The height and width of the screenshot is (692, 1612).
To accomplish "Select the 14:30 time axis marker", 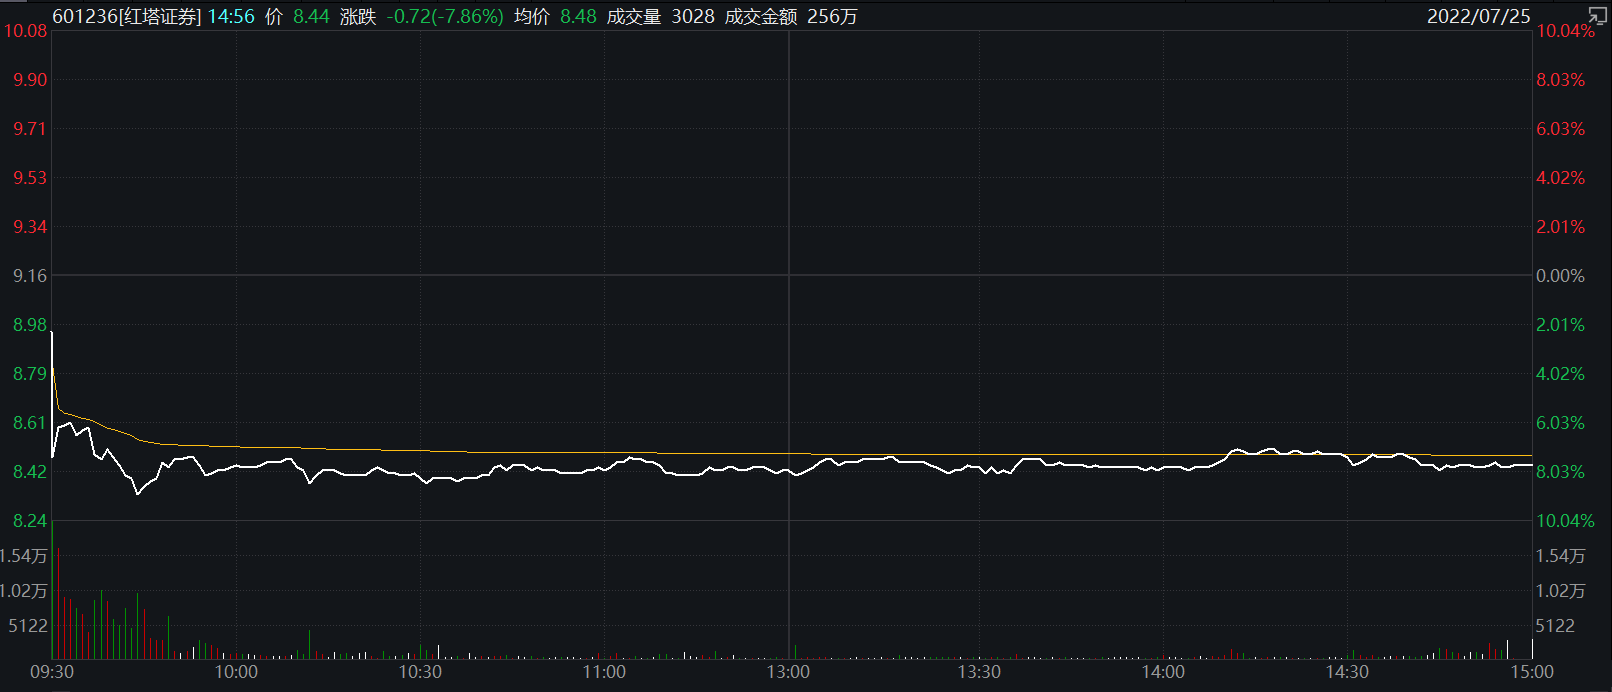I will pyautogui.click(x=1347, y=672).
